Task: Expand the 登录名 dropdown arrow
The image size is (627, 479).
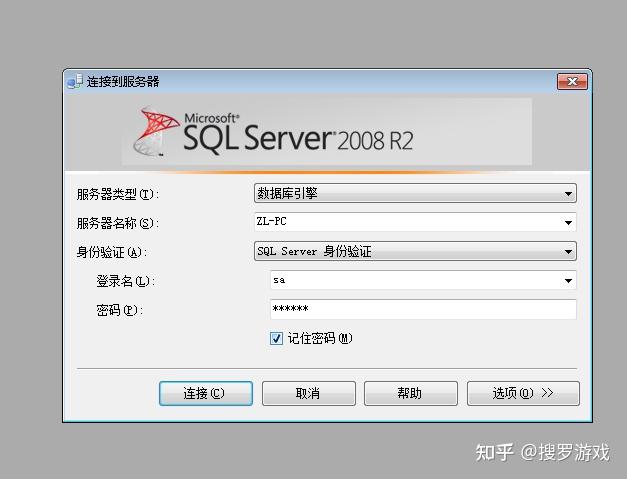Action: coord(568,281)
